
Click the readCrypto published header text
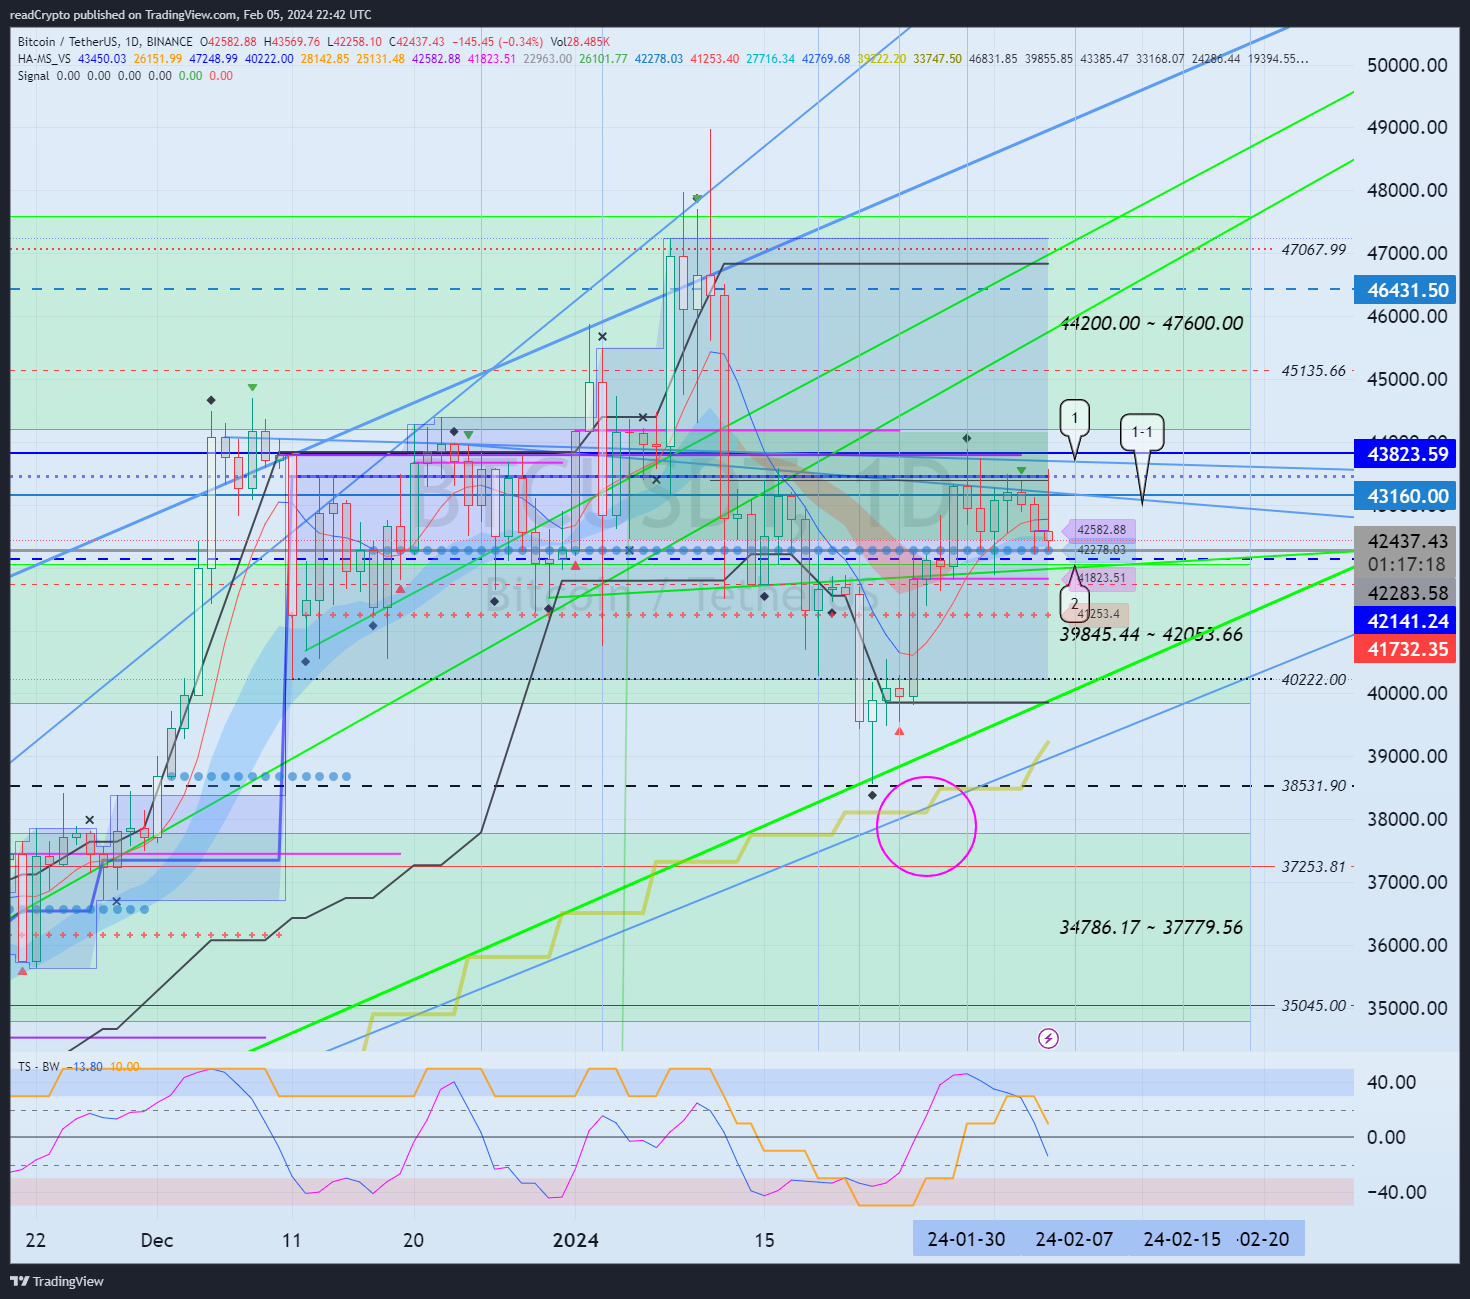coord(190,14)
